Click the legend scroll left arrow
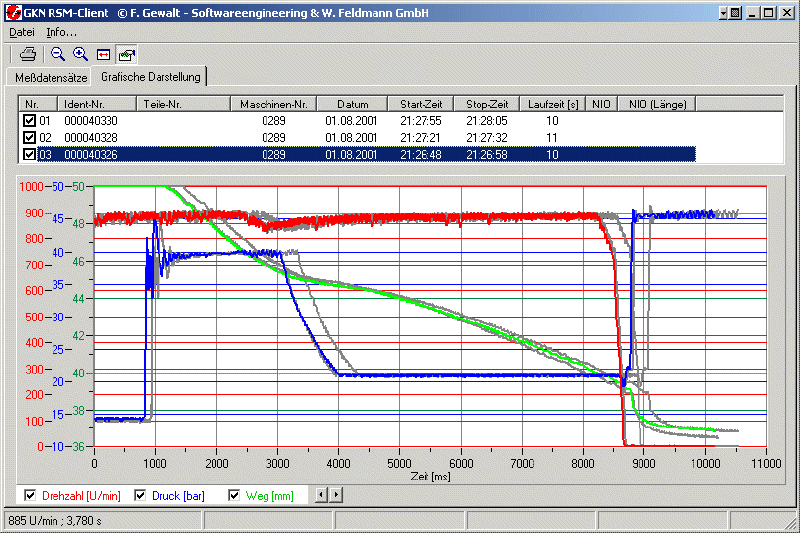The image size is (800, 533). click(x=321, y=495)
